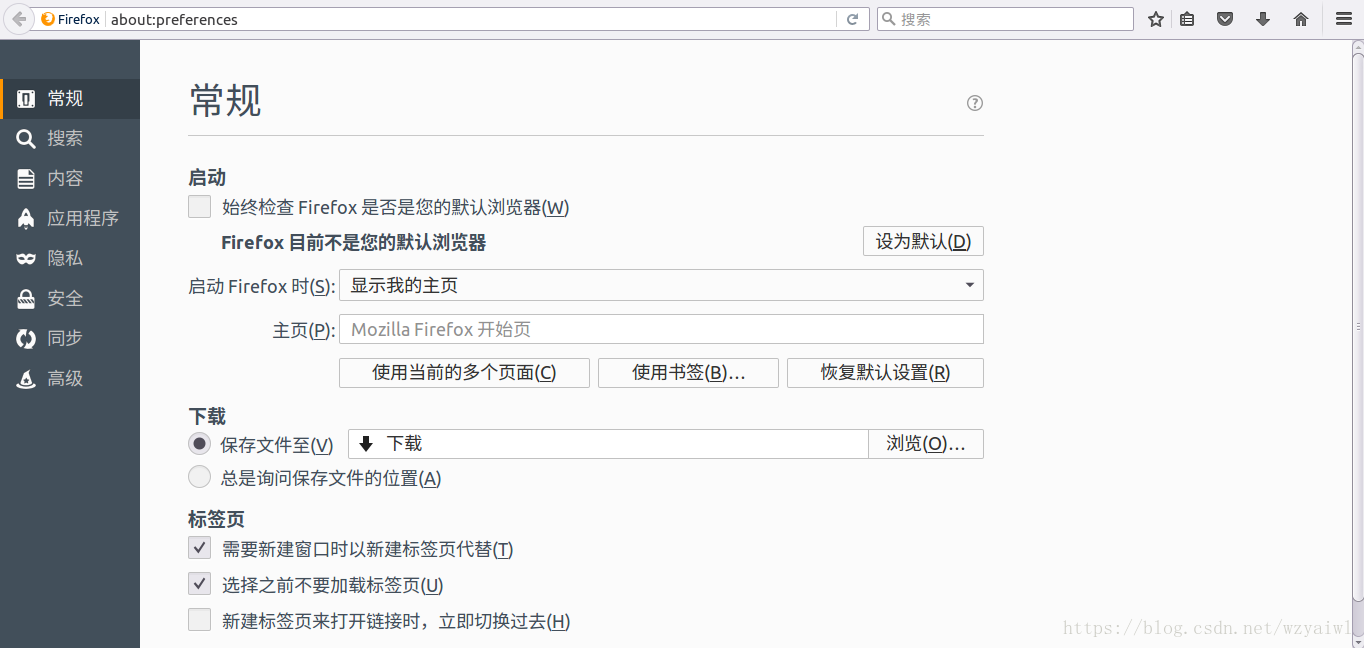This screenshot has width=1364, height=648.
Task: Click the 下载 download folder path field
Action: coord(608,444)
